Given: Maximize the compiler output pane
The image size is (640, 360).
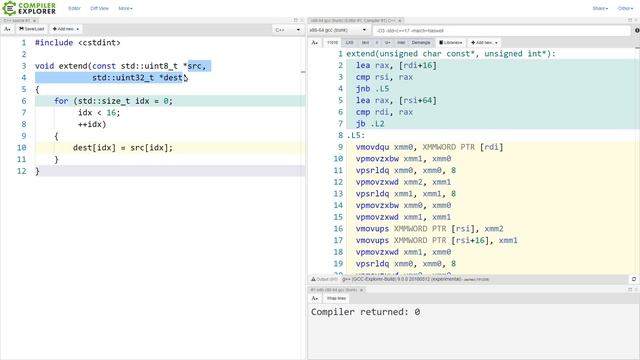Looking at the screenshot, I should click(x=630, y=20).
